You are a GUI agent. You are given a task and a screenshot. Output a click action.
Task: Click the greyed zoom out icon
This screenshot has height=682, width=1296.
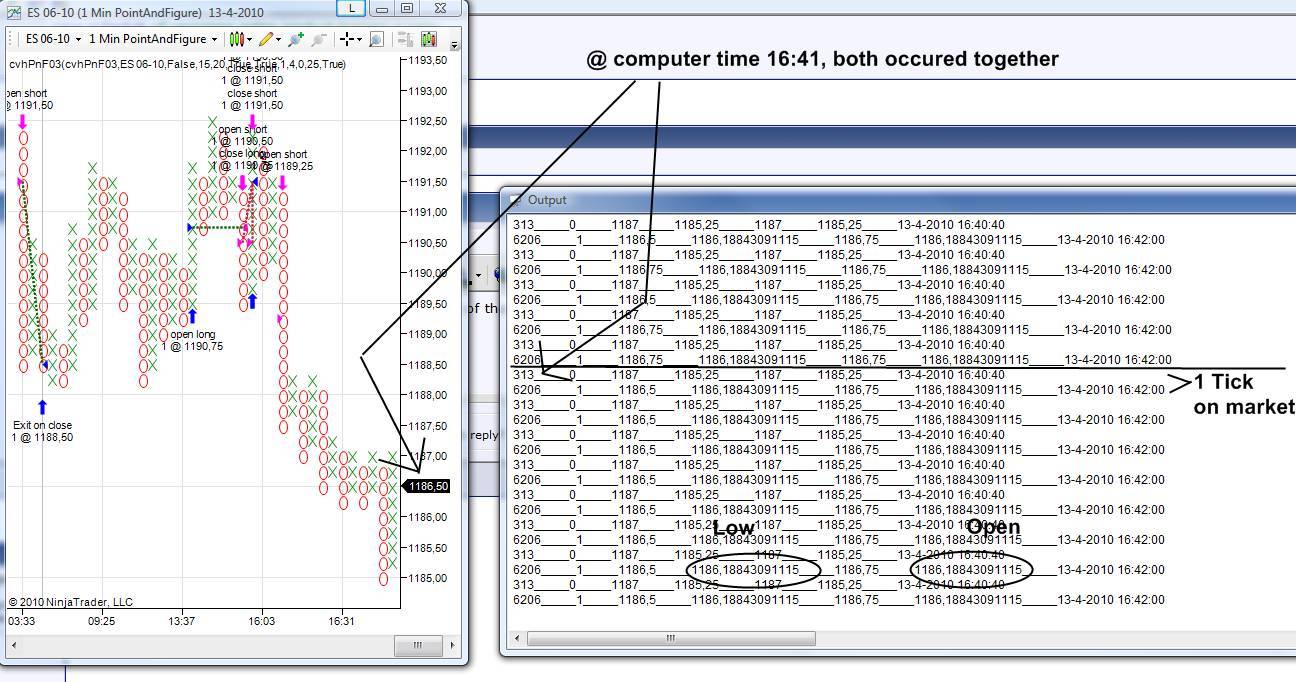pyautogui.click(x=319, y=39)
